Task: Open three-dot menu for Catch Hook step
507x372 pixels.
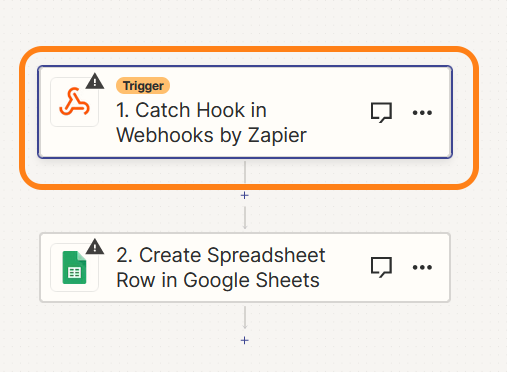Action: (x=422, y=113)
